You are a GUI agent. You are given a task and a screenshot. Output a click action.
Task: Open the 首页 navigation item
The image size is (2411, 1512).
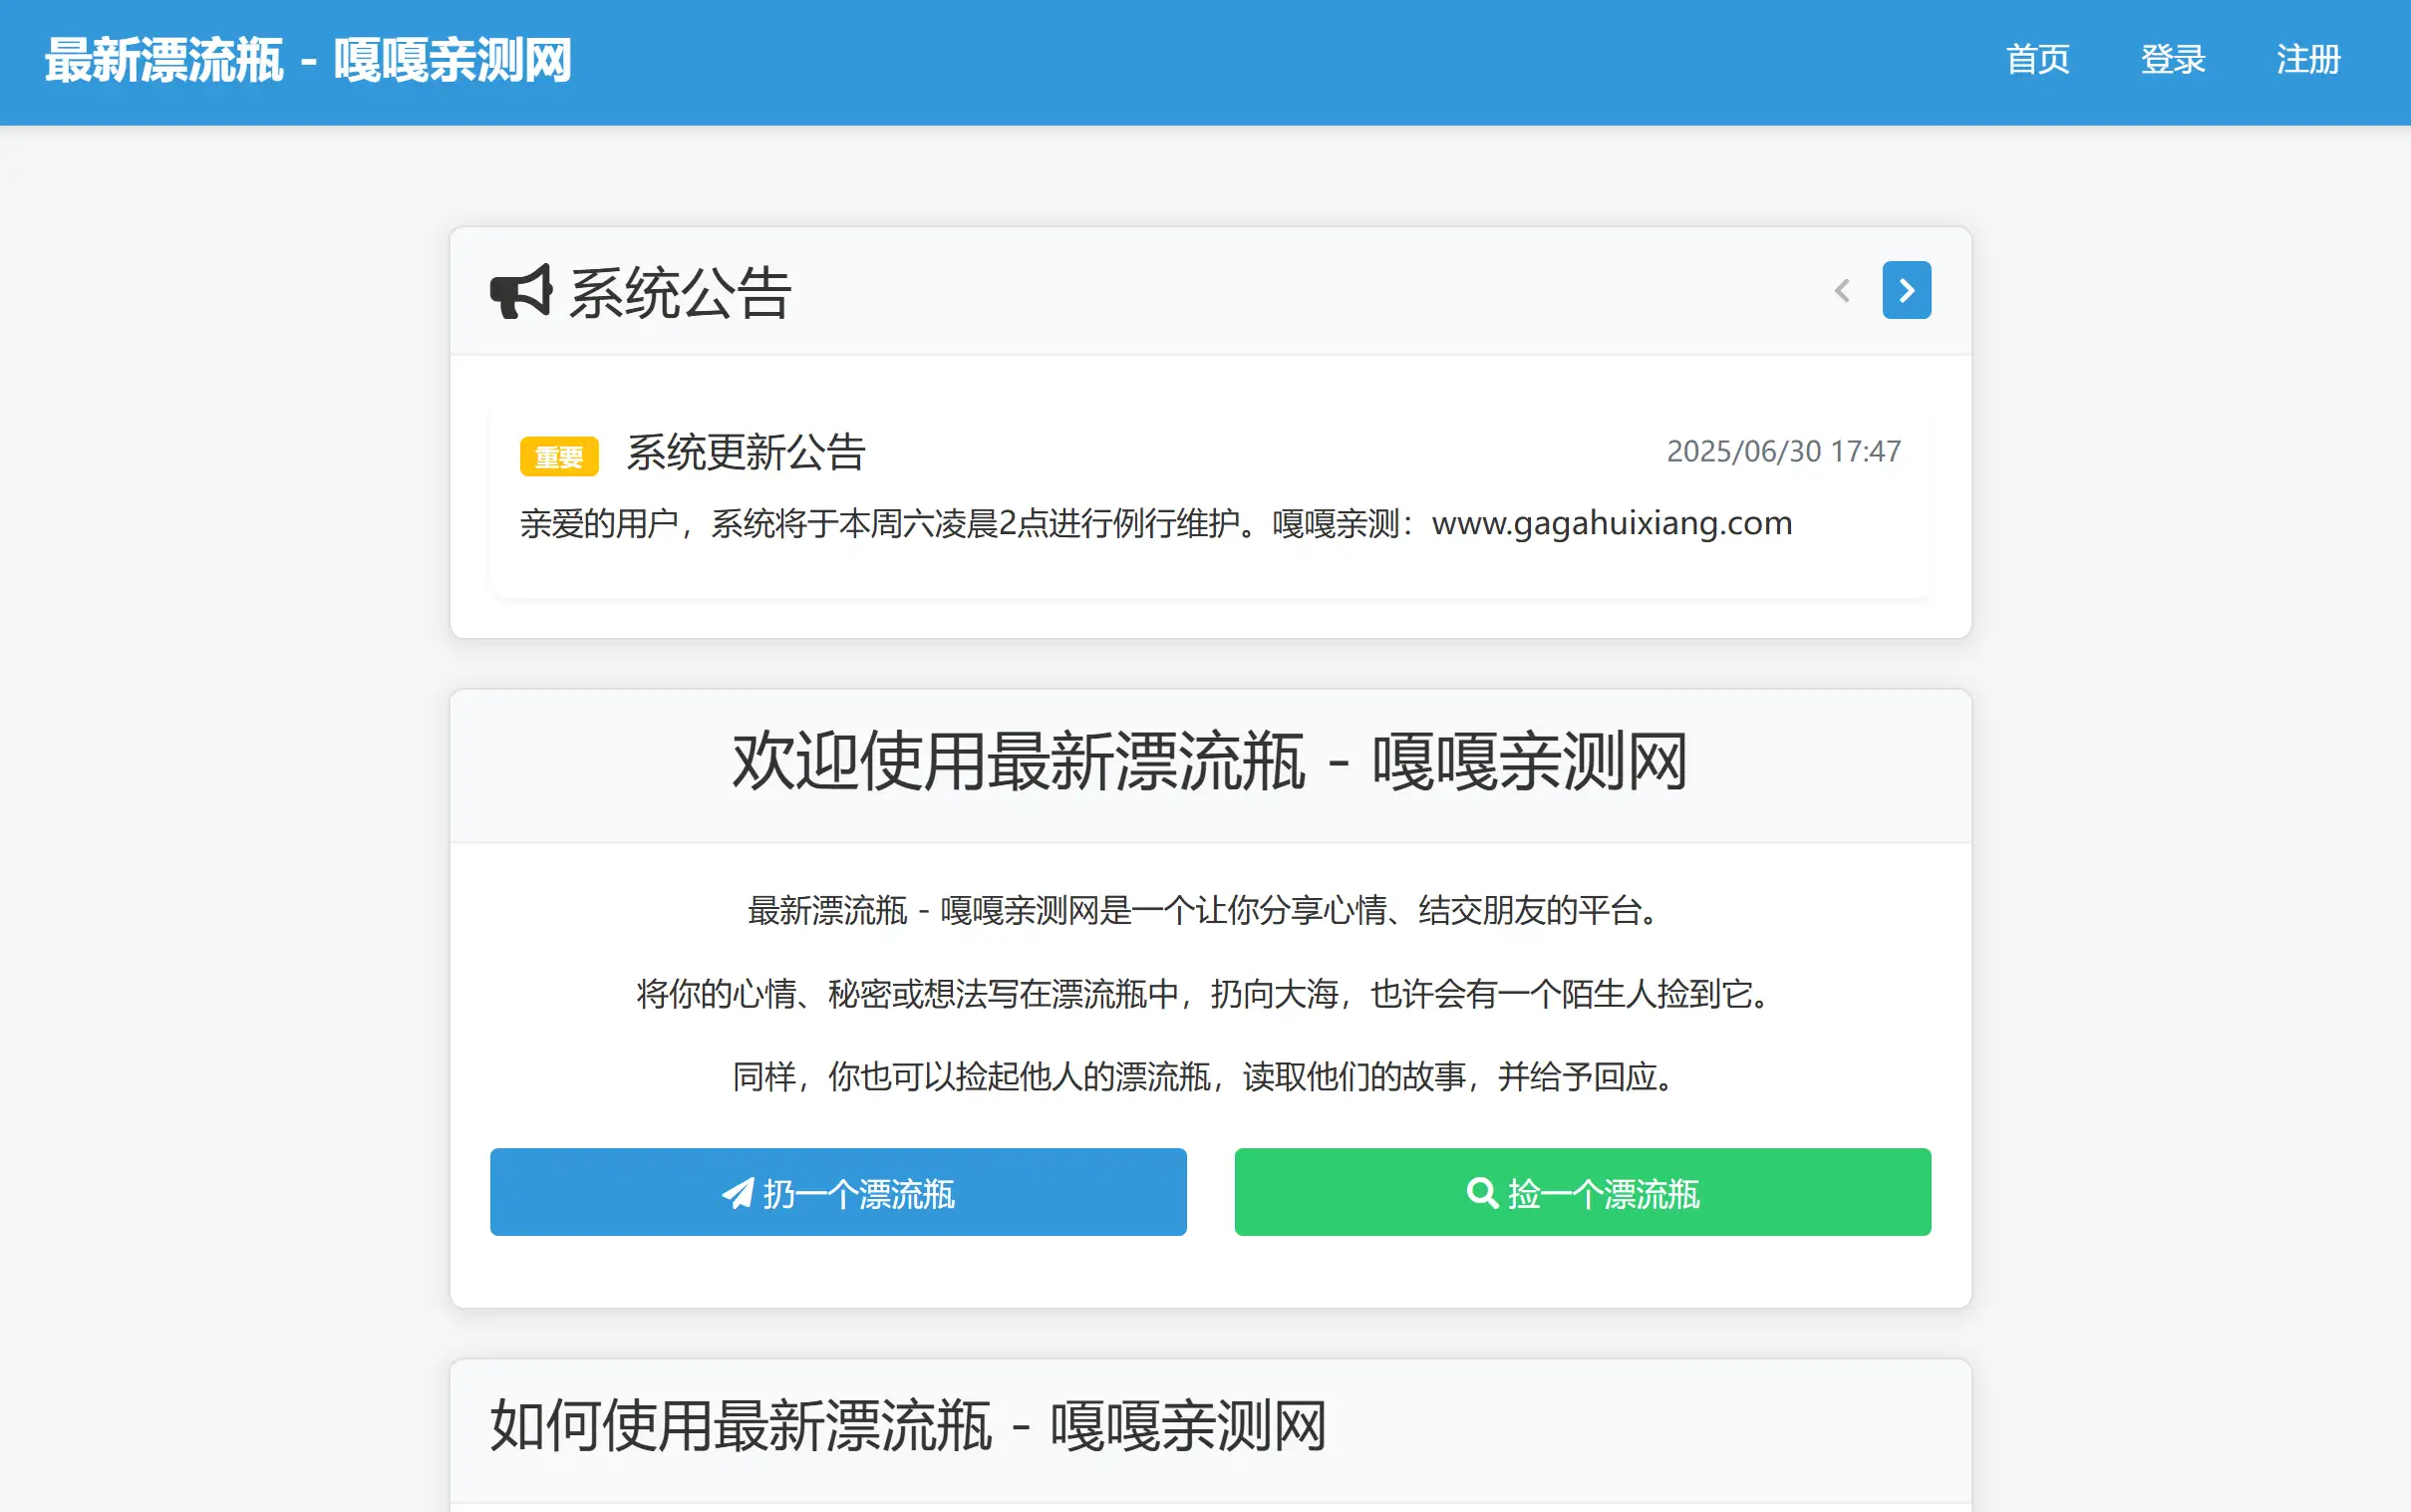(2039, 60)
